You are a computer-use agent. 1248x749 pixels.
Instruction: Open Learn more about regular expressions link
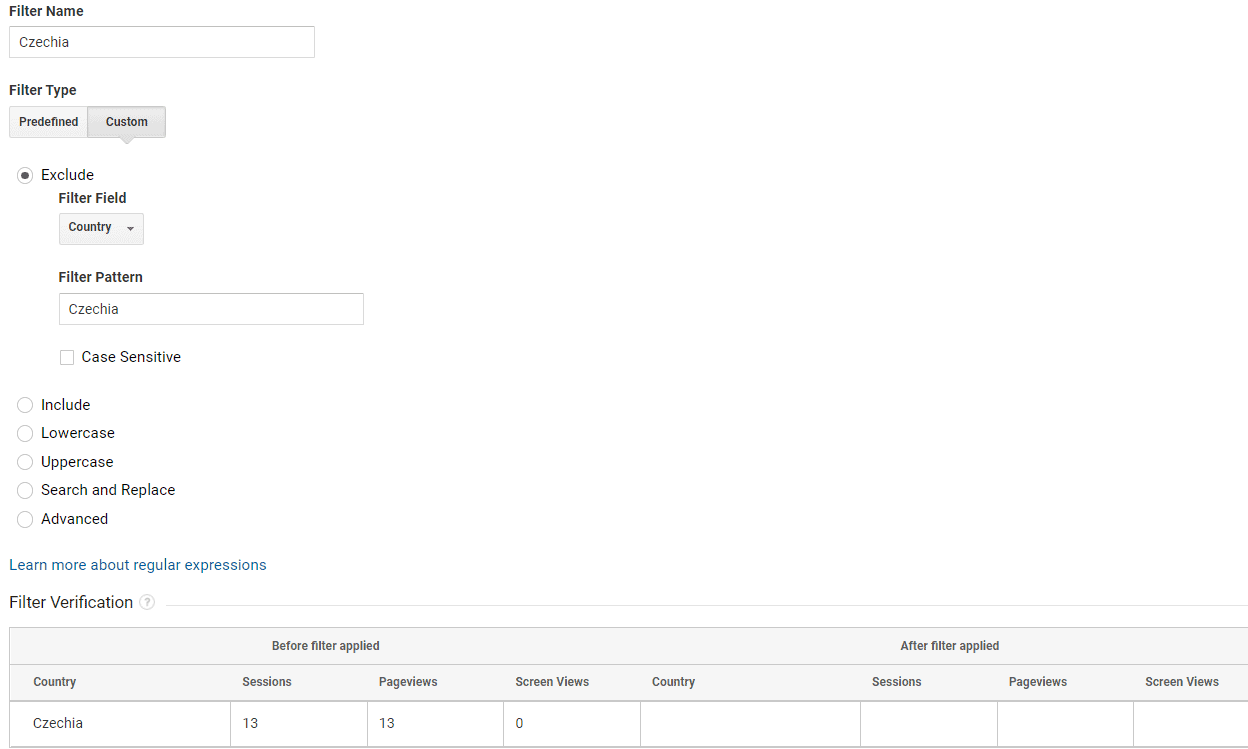(x=138, y=565)
